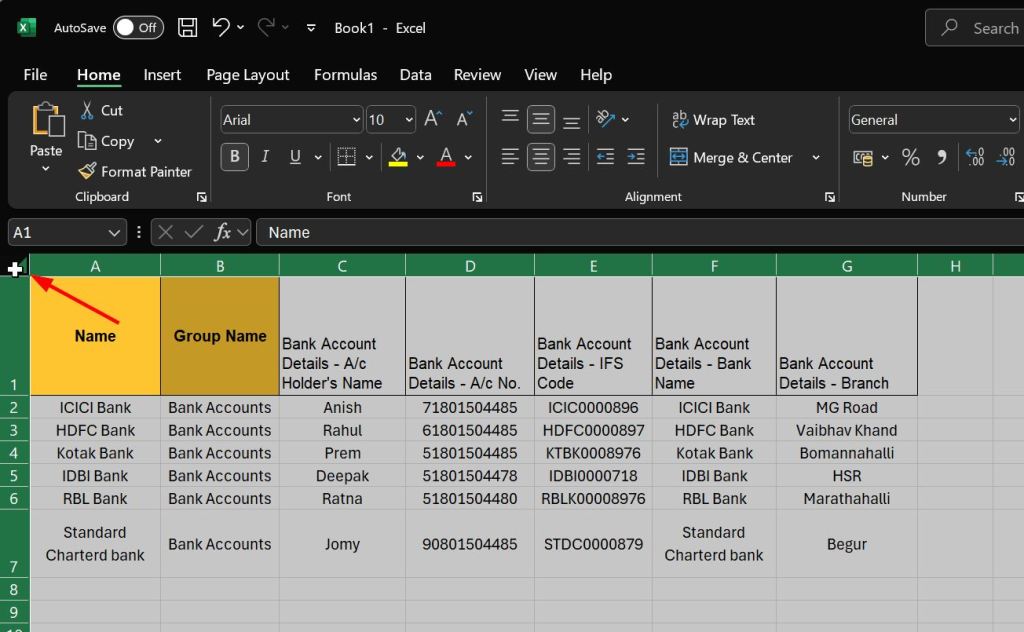Click the Orientation text rotation icon
1024x632 pixels.
[x=605, y=119]
